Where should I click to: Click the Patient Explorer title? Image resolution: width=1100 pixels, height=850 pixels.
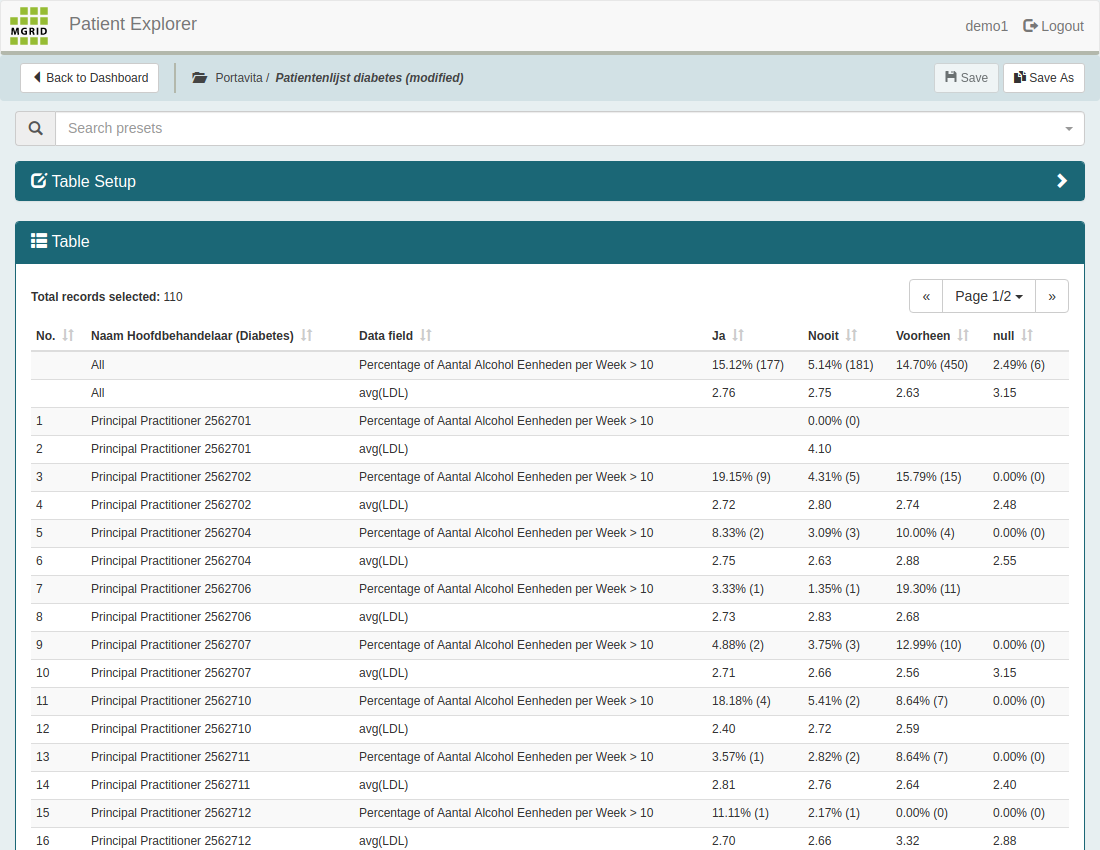point(133,24)
